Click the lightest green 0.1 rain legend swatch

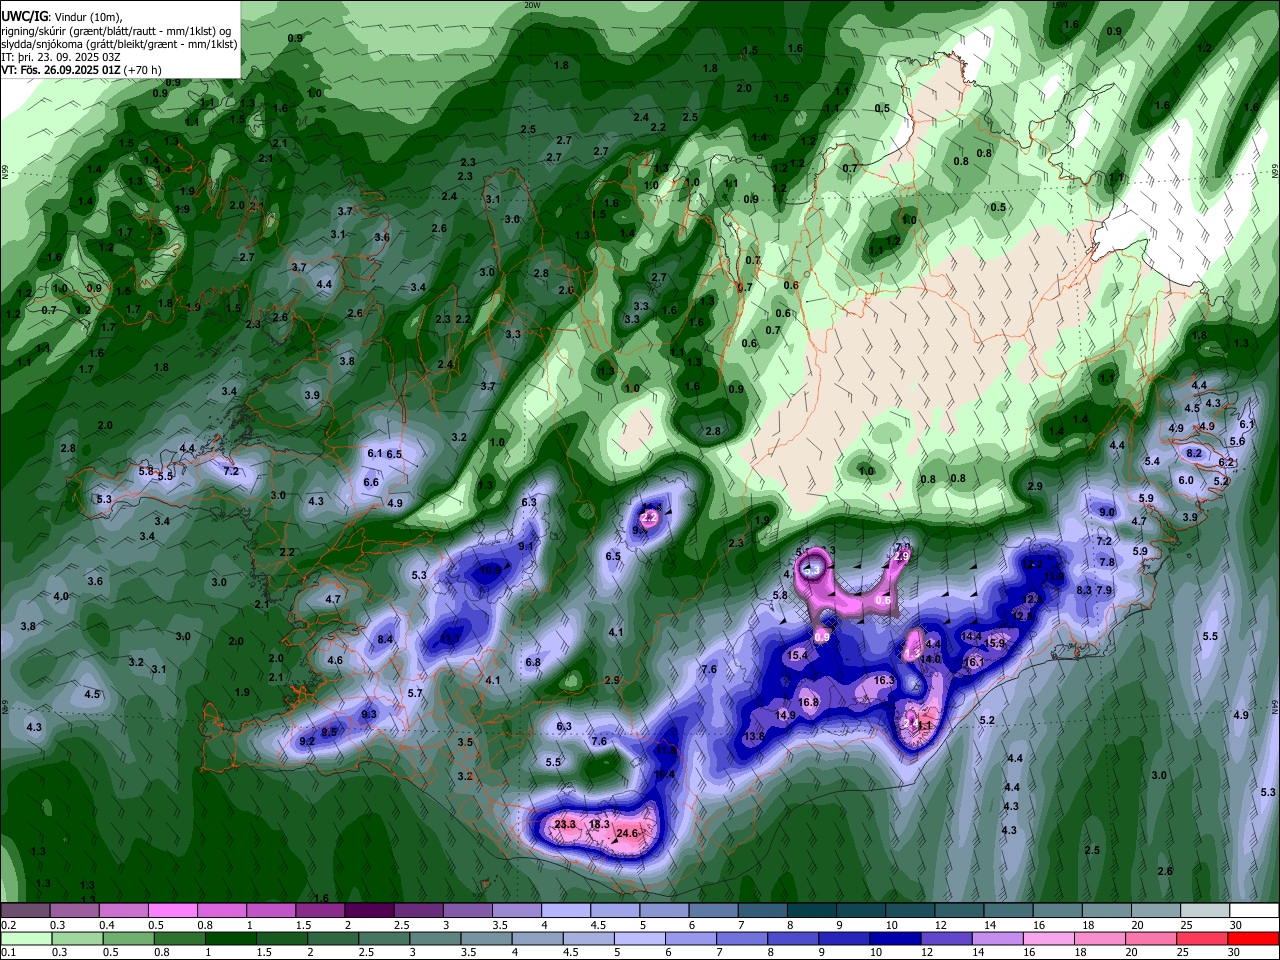(25, 939)
